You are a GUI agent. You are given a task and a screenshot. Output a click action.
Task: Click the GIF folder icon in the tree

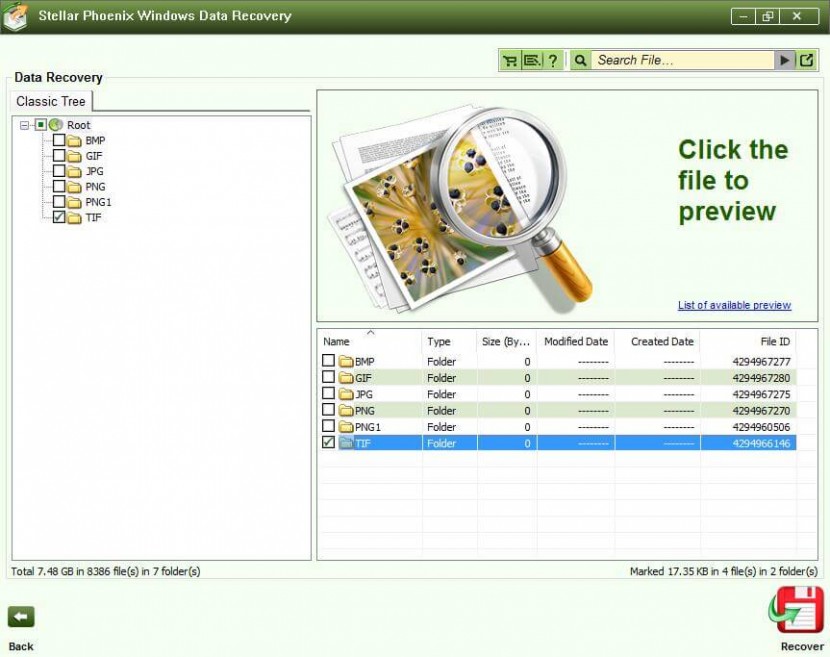point(74,156)
